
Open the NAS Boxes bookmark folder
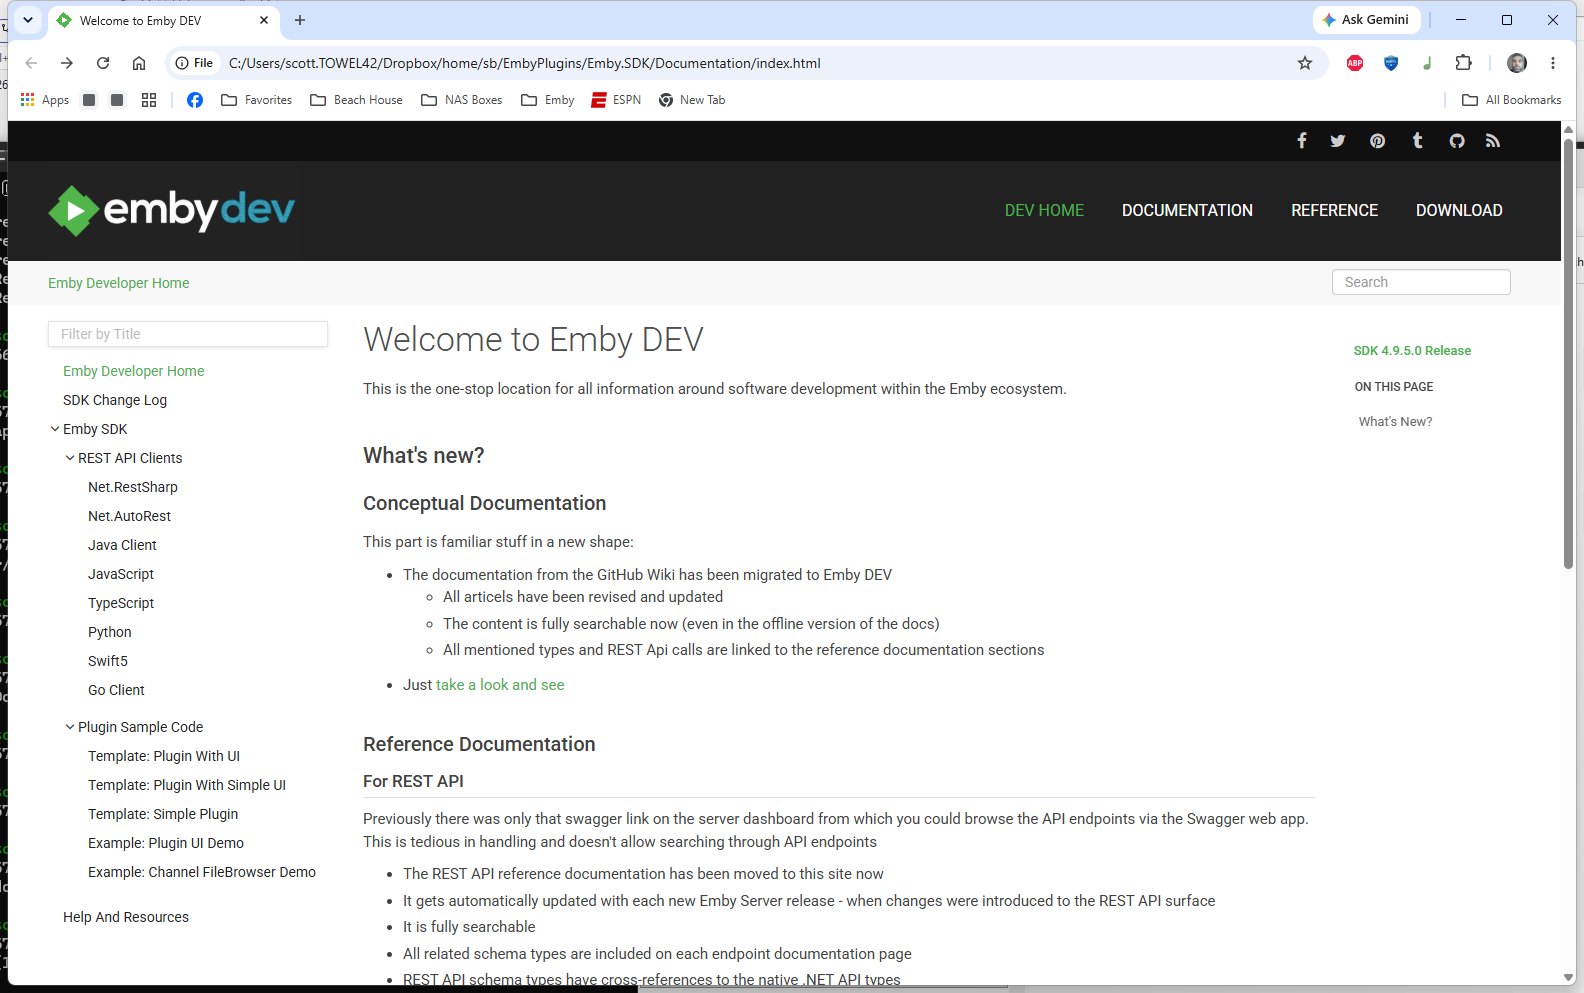point(462,100)
